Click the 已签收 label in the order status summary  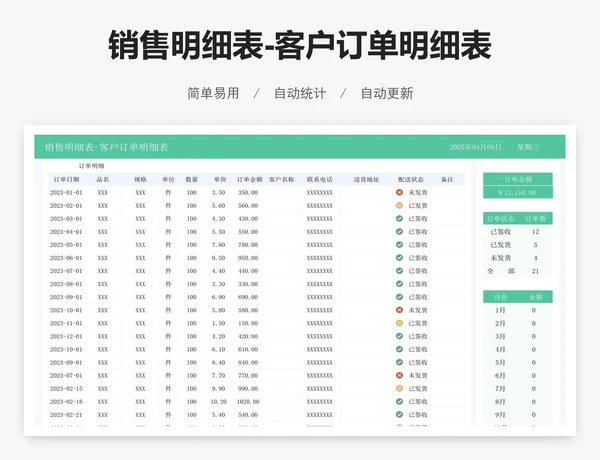[x=501, y=232]
